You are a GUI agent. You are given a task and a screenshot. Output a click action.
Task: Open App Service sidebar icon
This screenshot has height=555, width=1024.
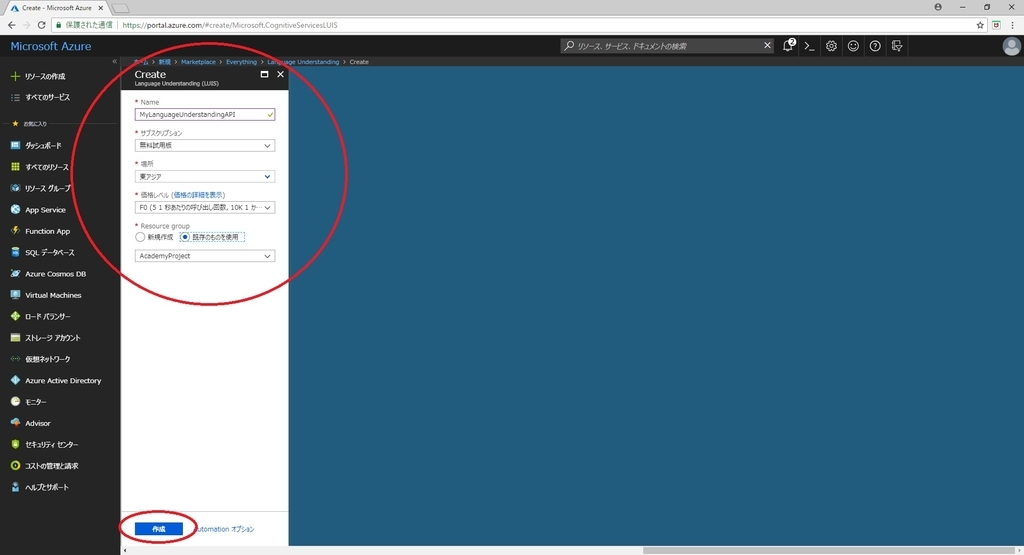point(15,210)
